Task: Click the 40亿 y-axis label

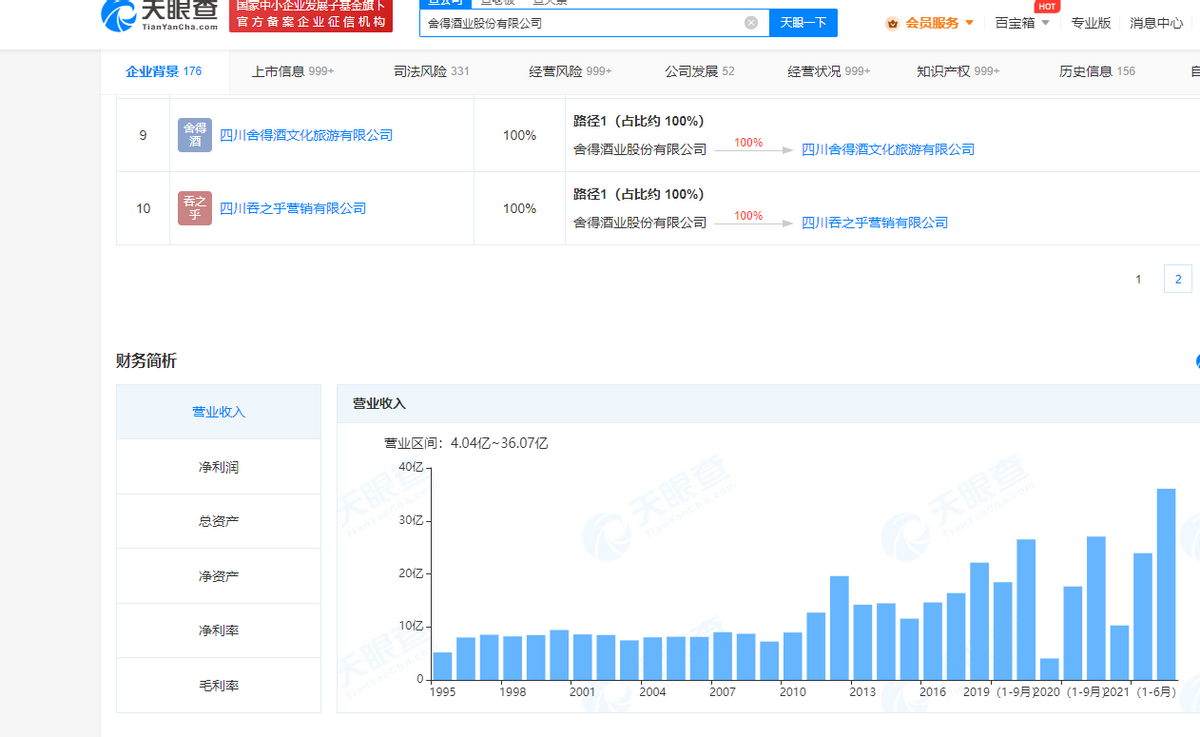Action: tap(411, 467)
